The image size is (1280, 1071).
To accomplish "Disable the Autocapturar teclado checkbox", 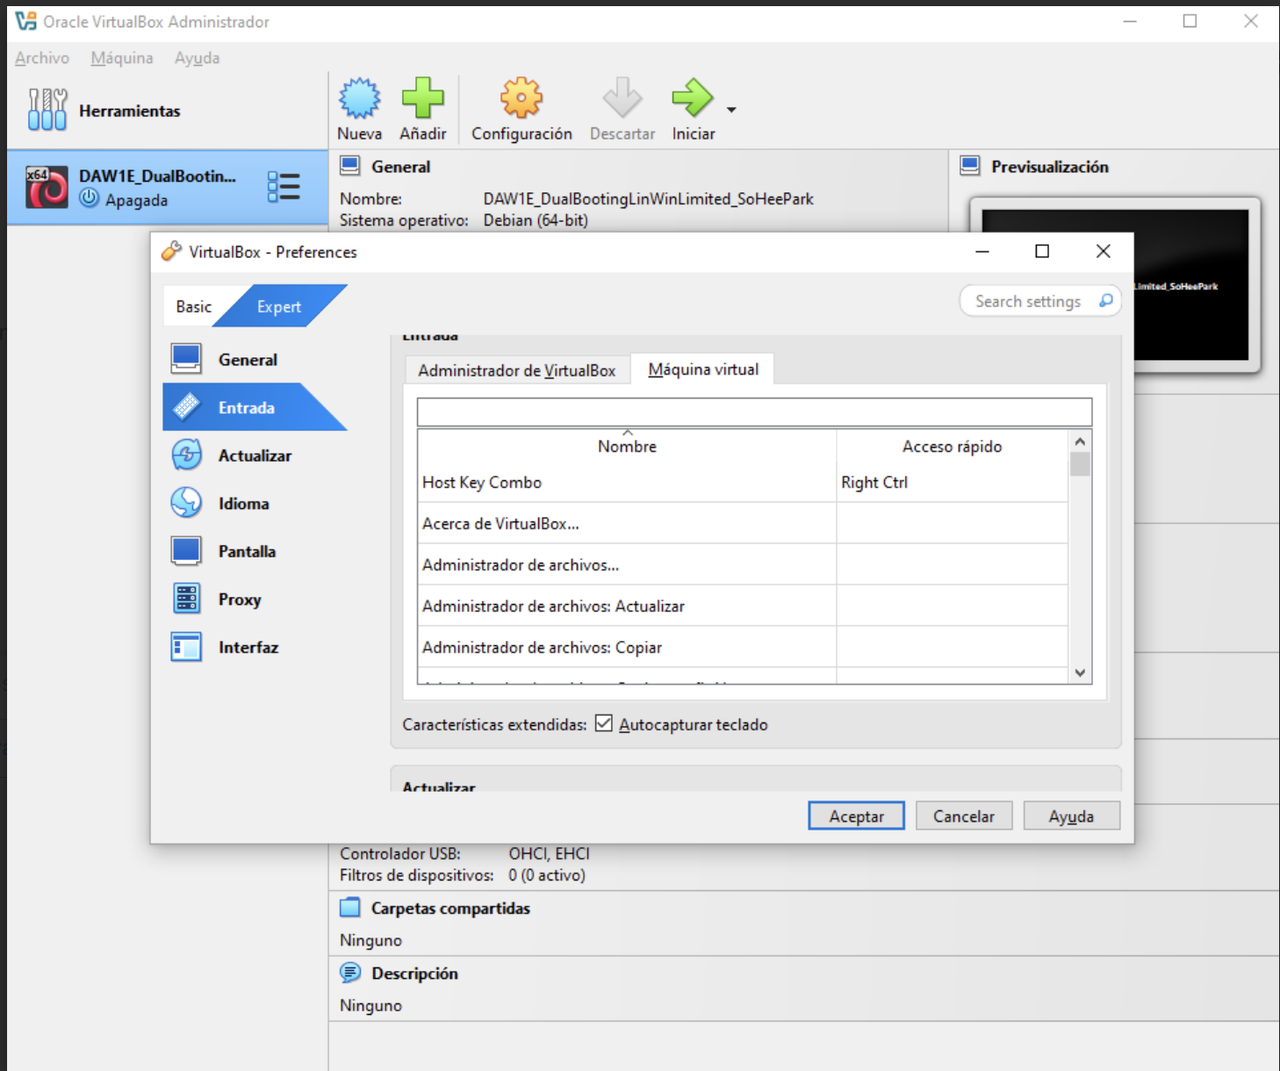I will [x=604, y=723].
